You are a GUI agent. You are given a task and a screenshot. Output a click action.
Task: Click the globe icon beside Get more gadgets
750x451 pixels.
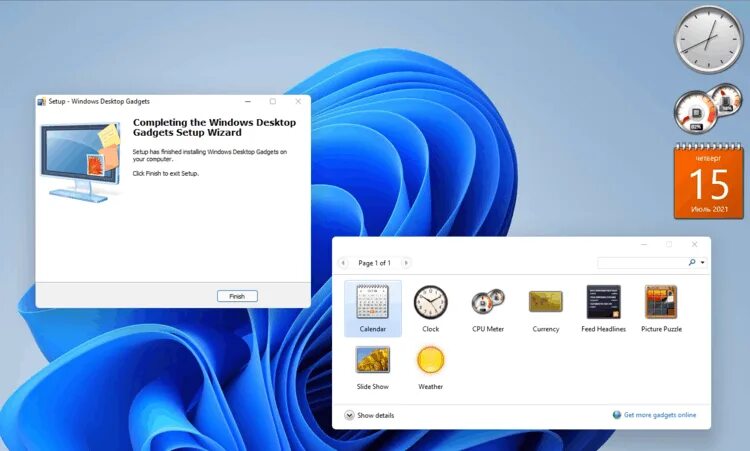pyautogui.click(x=617, y=415)
